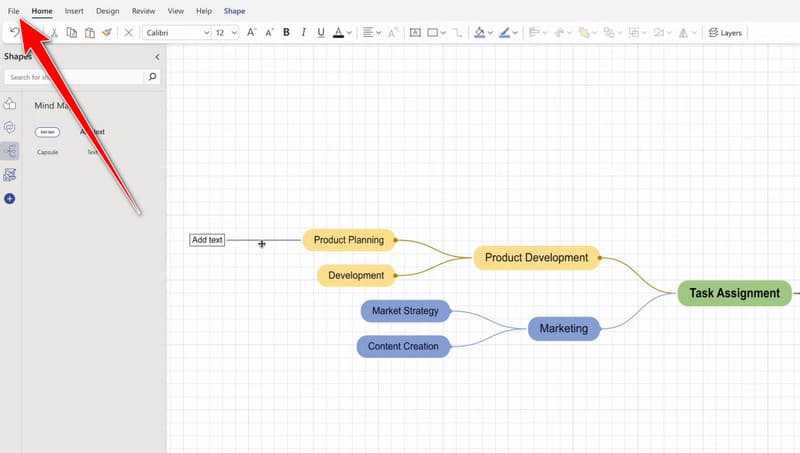Viewport: 800px width, 453px height.
Task: Expand the line color dropdown arrow
Action: 515,33
